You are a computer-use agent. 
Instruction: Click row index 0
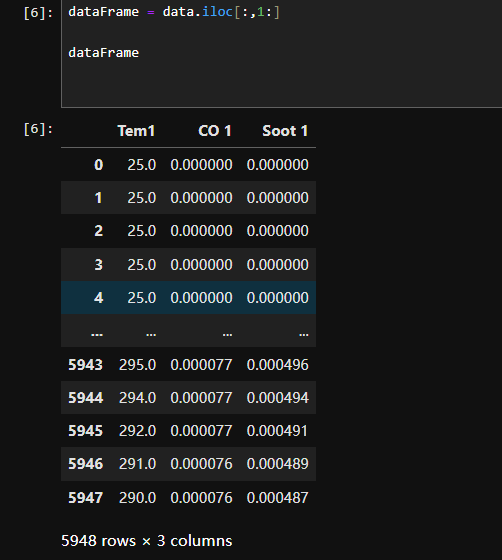click(99, 165)
